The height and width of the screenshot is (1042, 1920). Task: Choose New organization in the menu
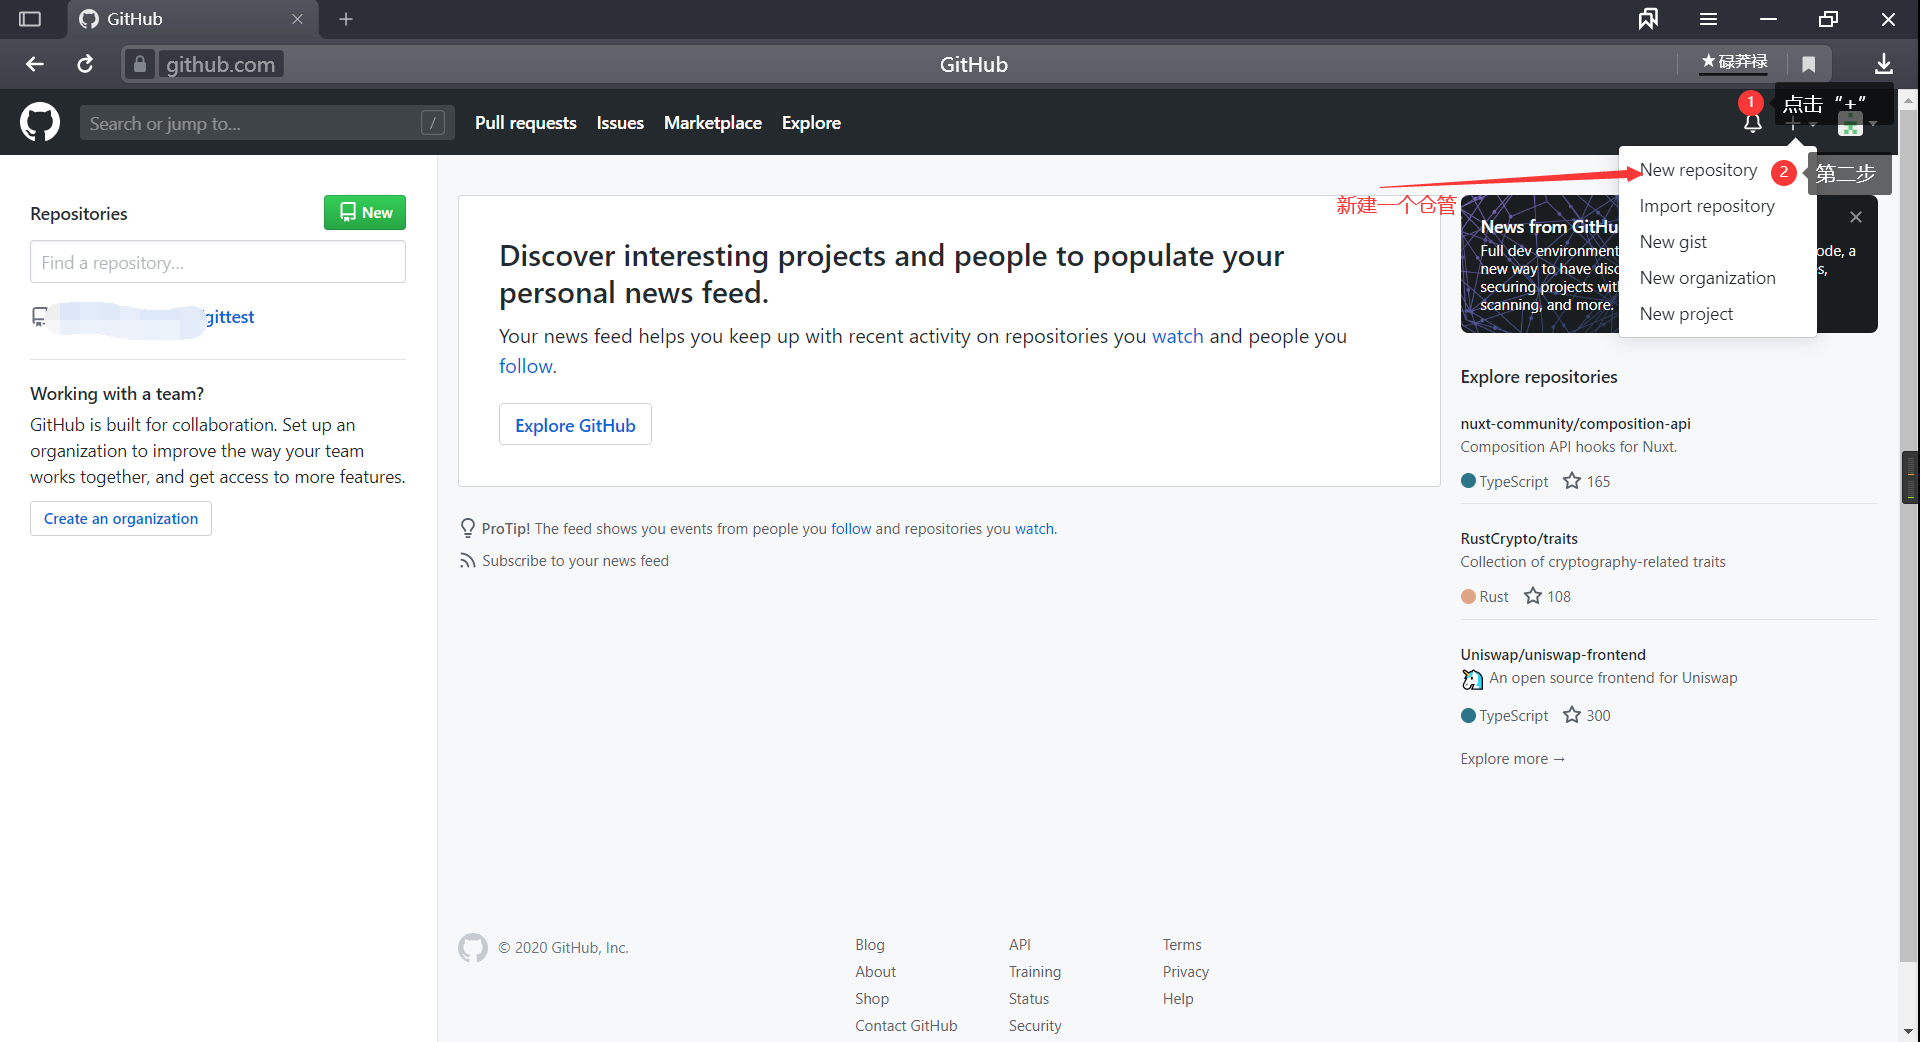(x=1707, y=278)
